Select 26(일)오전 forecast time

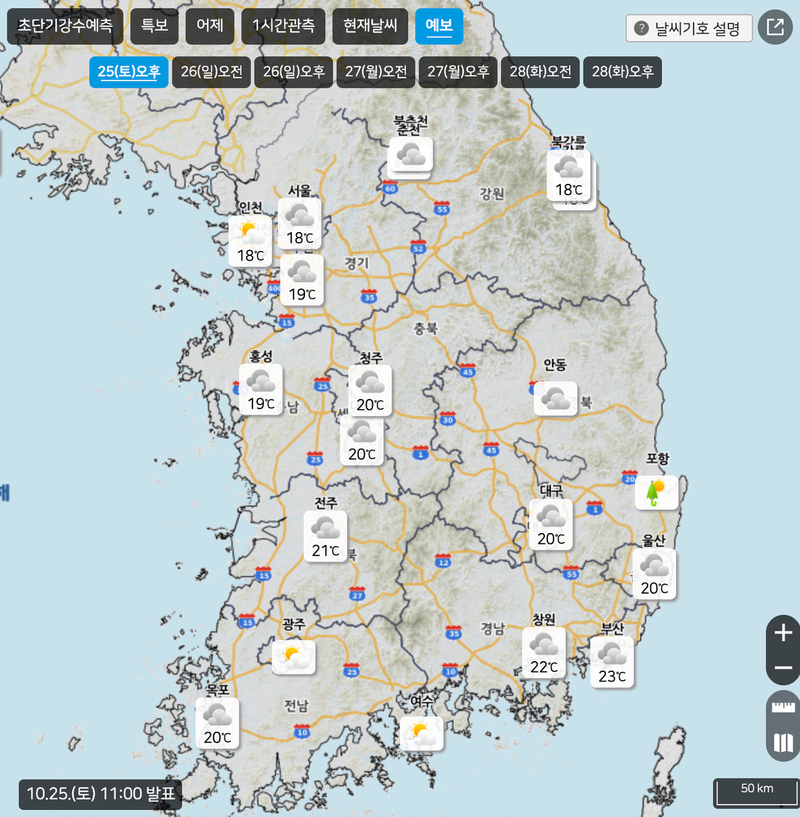pos(211,72)
